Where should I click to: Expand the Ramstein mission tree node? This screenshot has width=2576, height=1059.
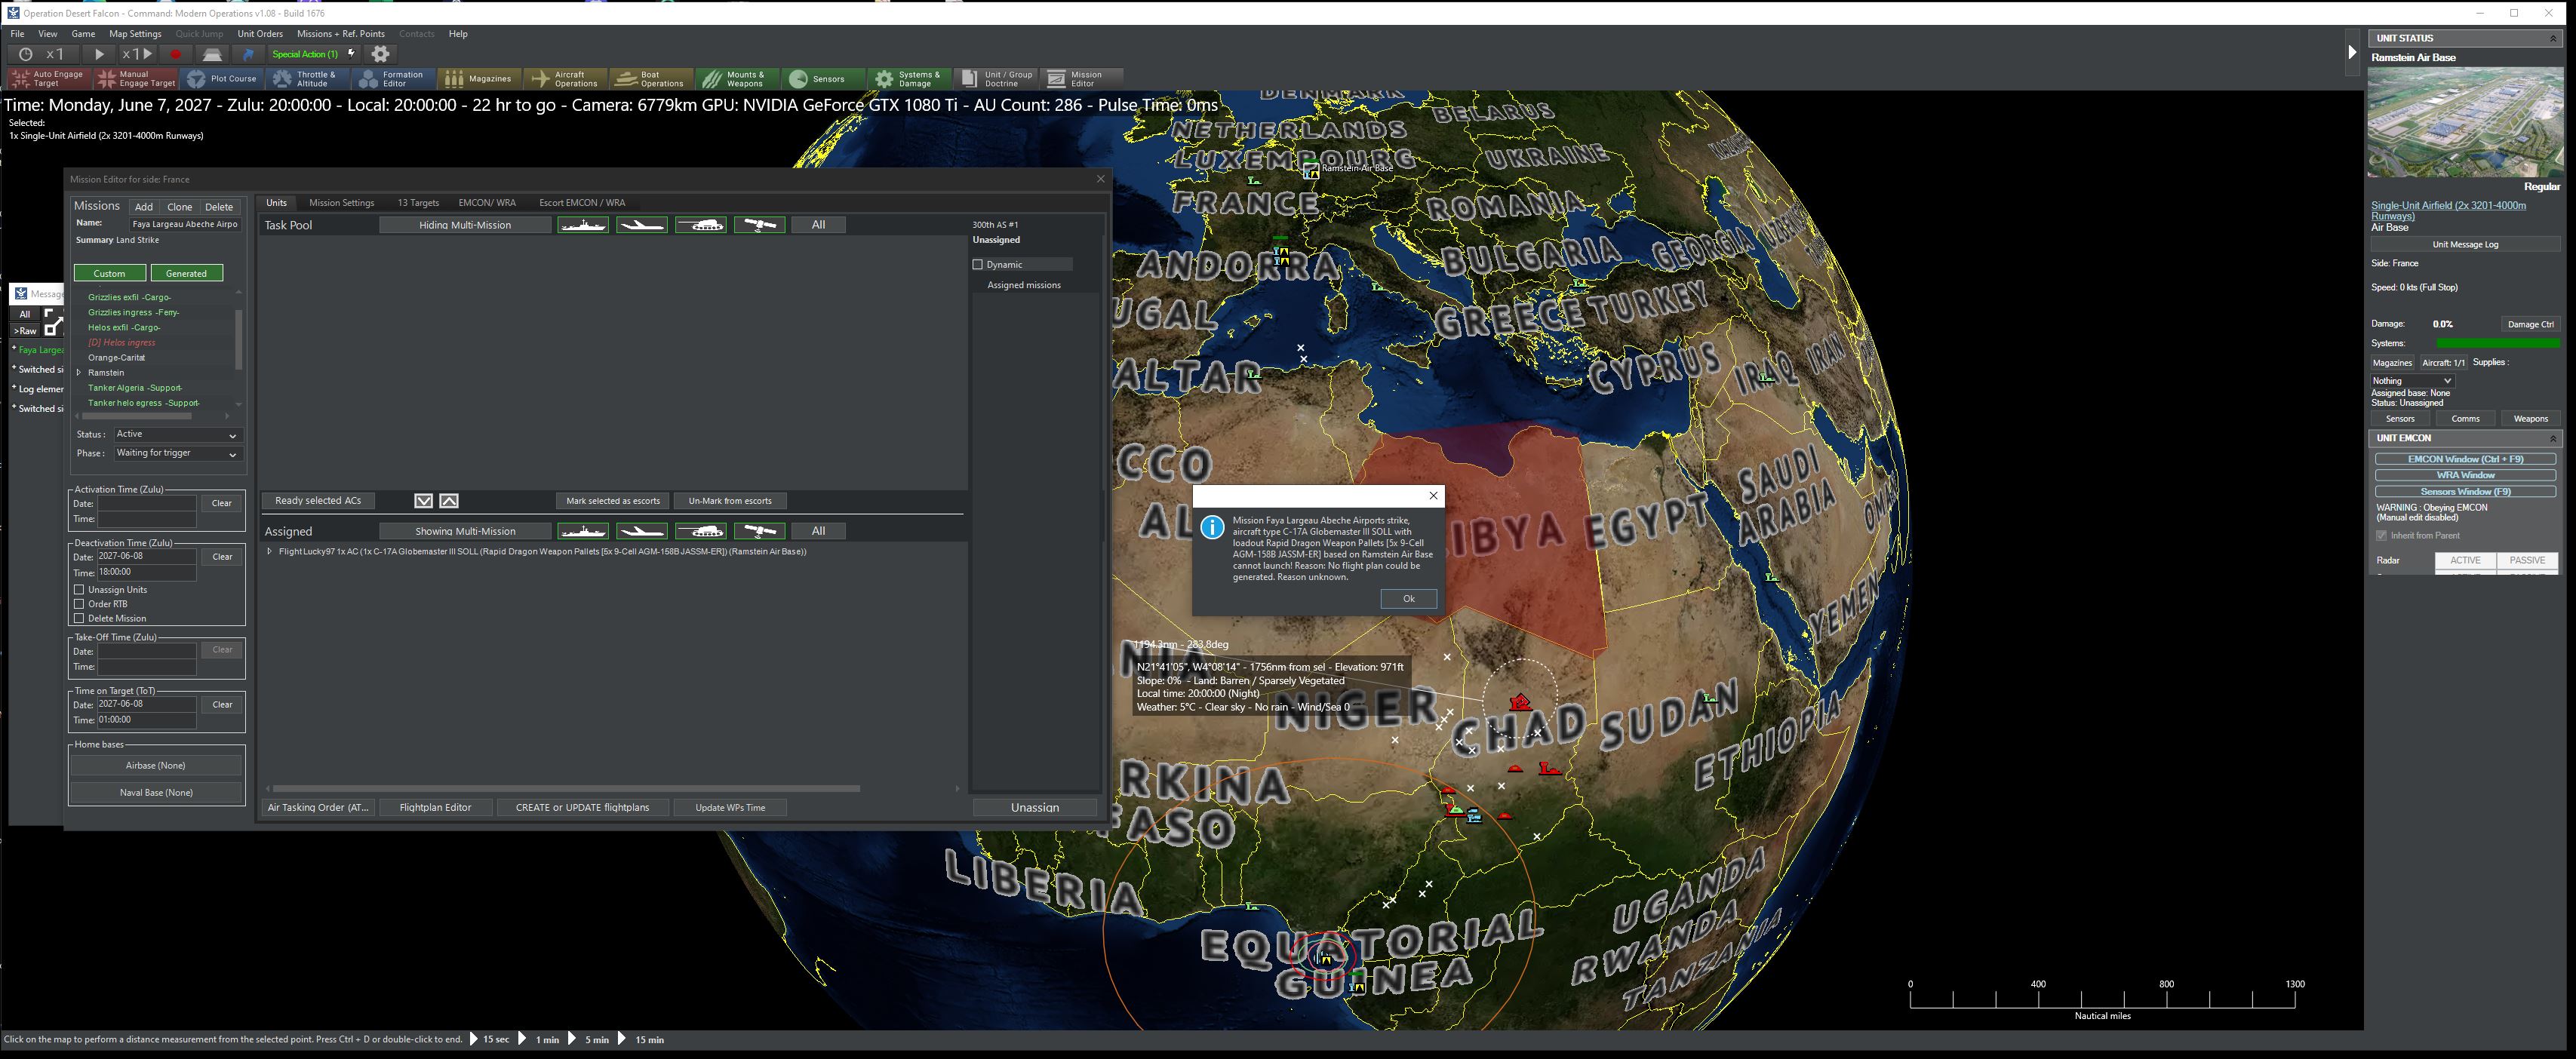(x=79, y=373)
